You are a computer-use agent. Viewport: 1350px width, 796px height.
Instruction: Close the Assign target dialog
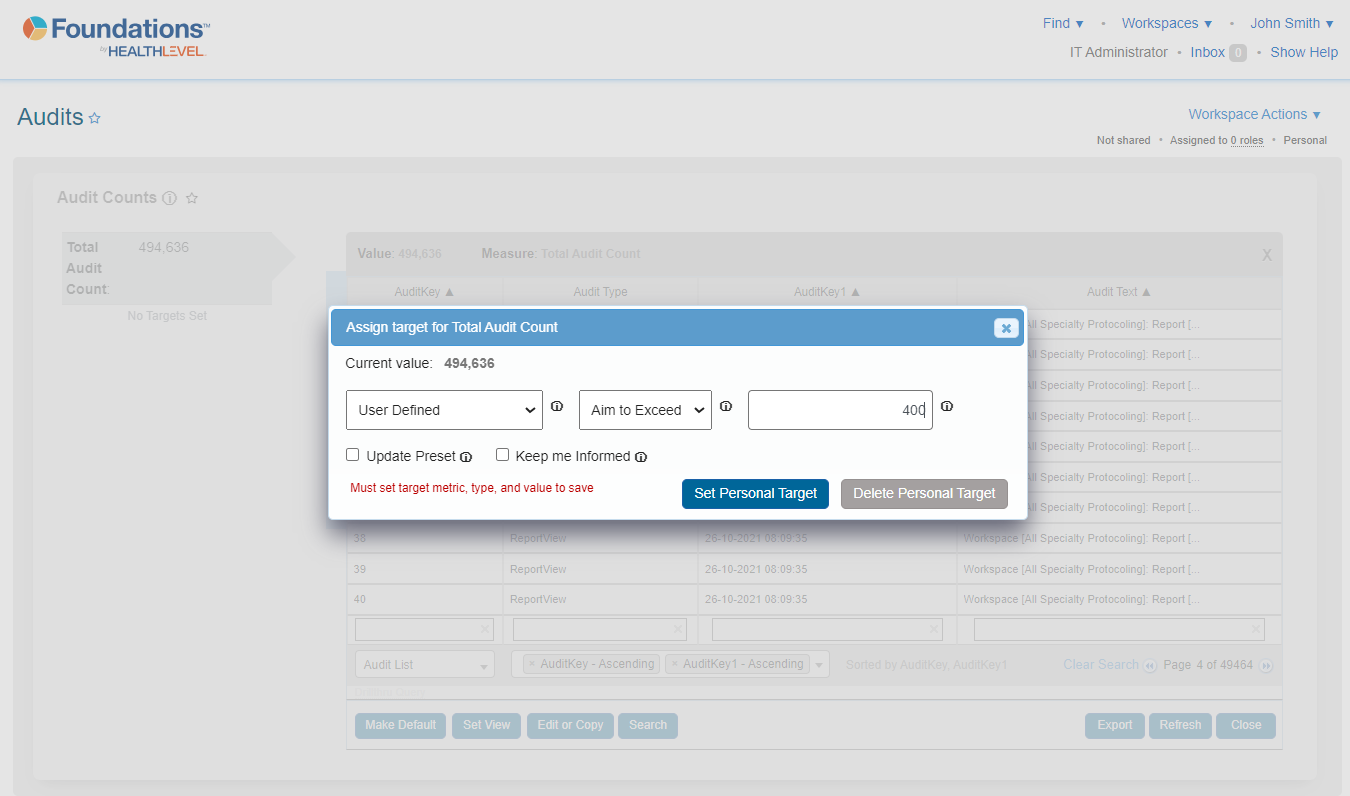coord(1006,328)
